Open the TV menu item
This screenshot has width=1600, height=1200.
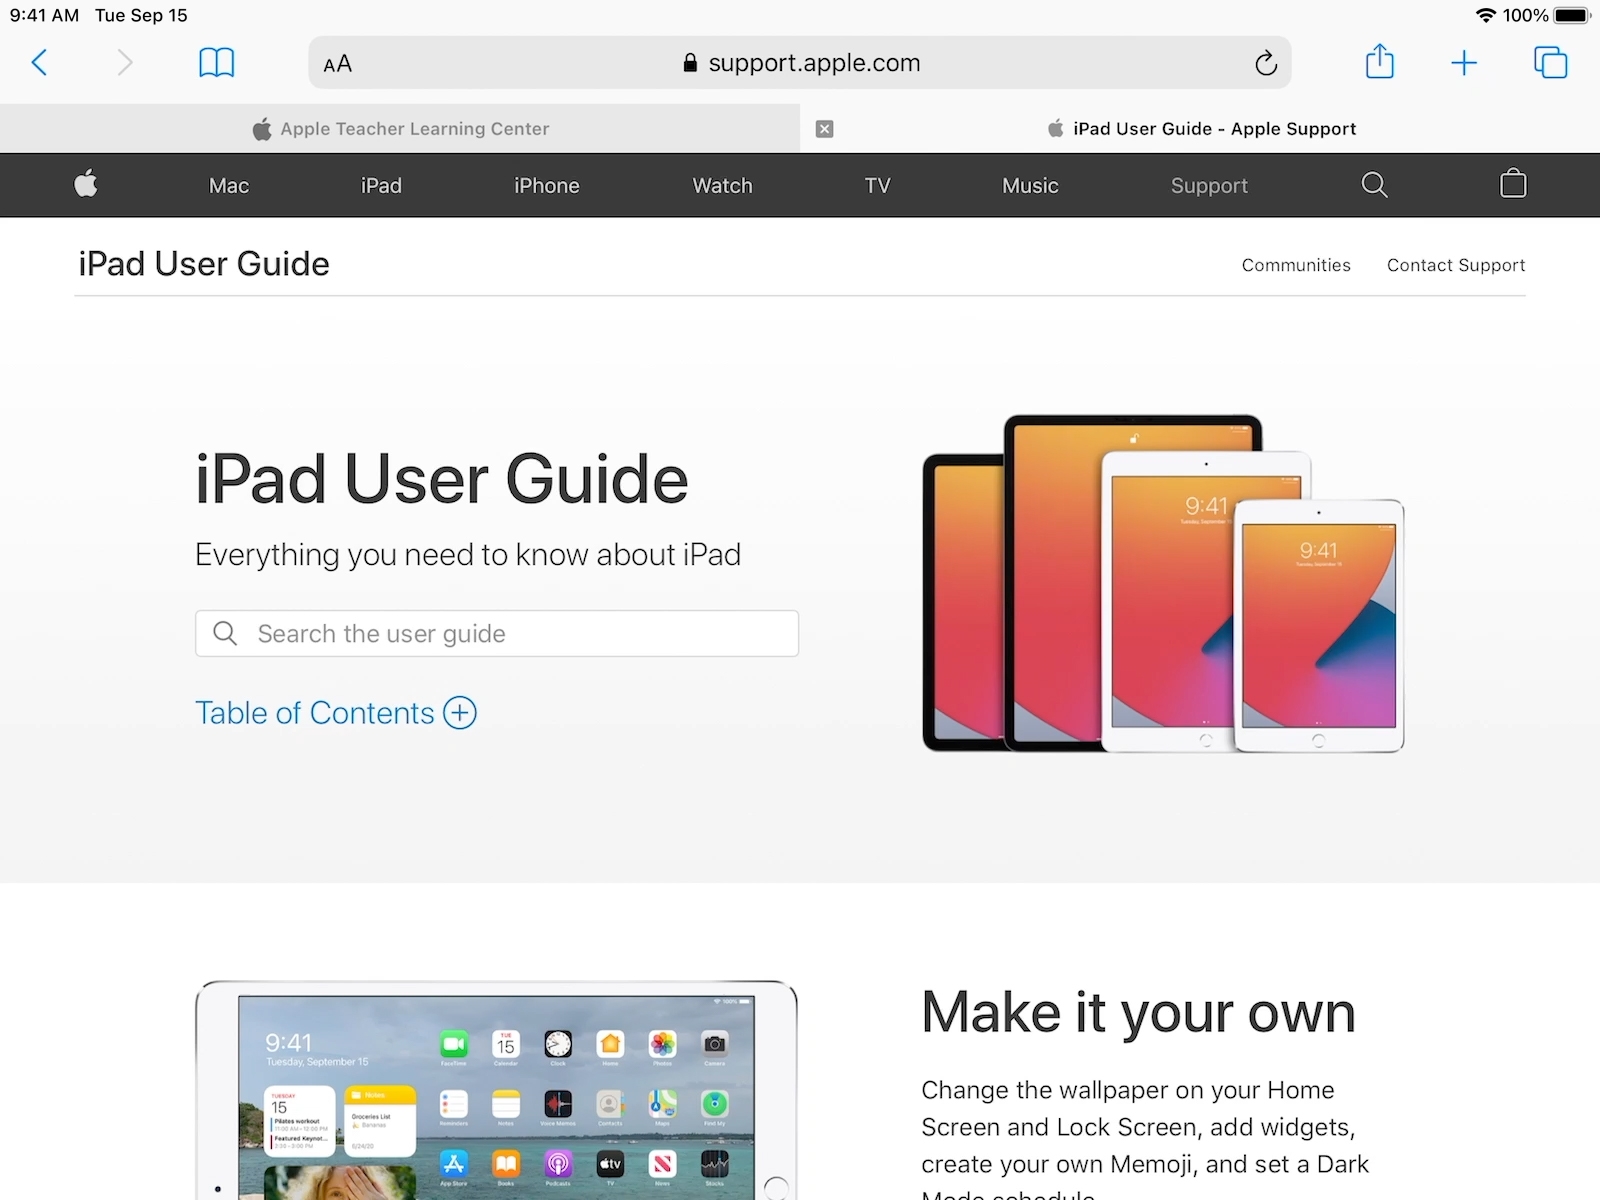(877, 186)
